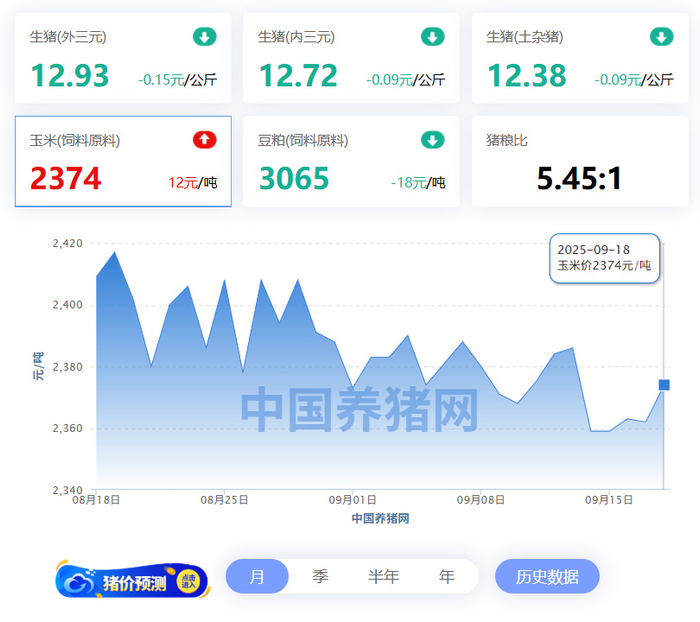The width and height of the screenshot is (700, 622).
Task: Open the 猪价预测 banner
Action: click(132, 580)
